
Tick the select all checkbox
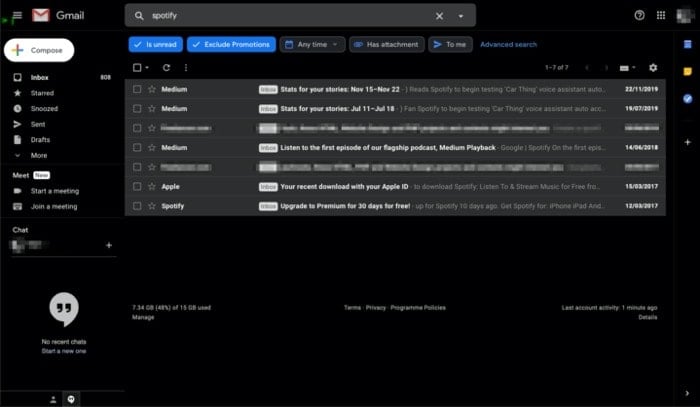[x=137, y=67]
